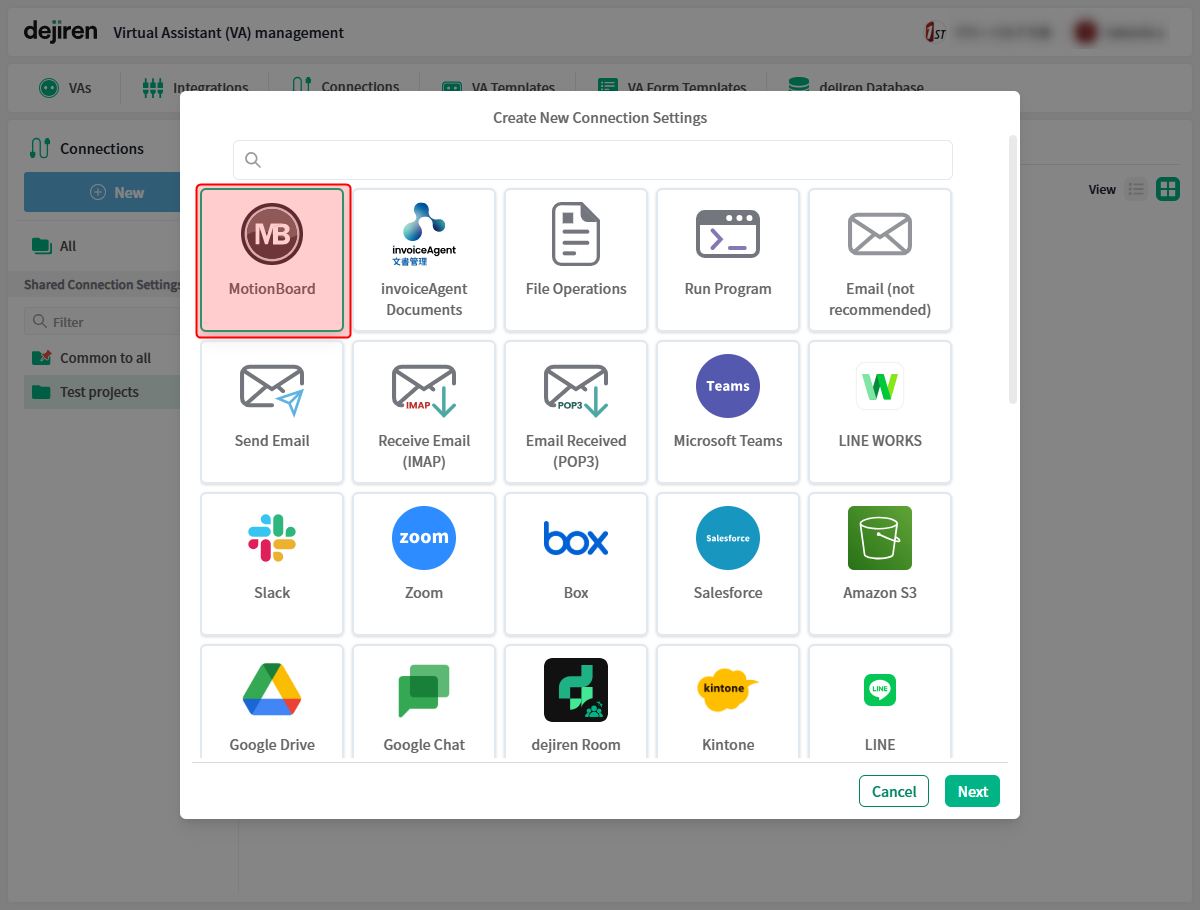Select the Run Program tile

click(x=728, y=260)
